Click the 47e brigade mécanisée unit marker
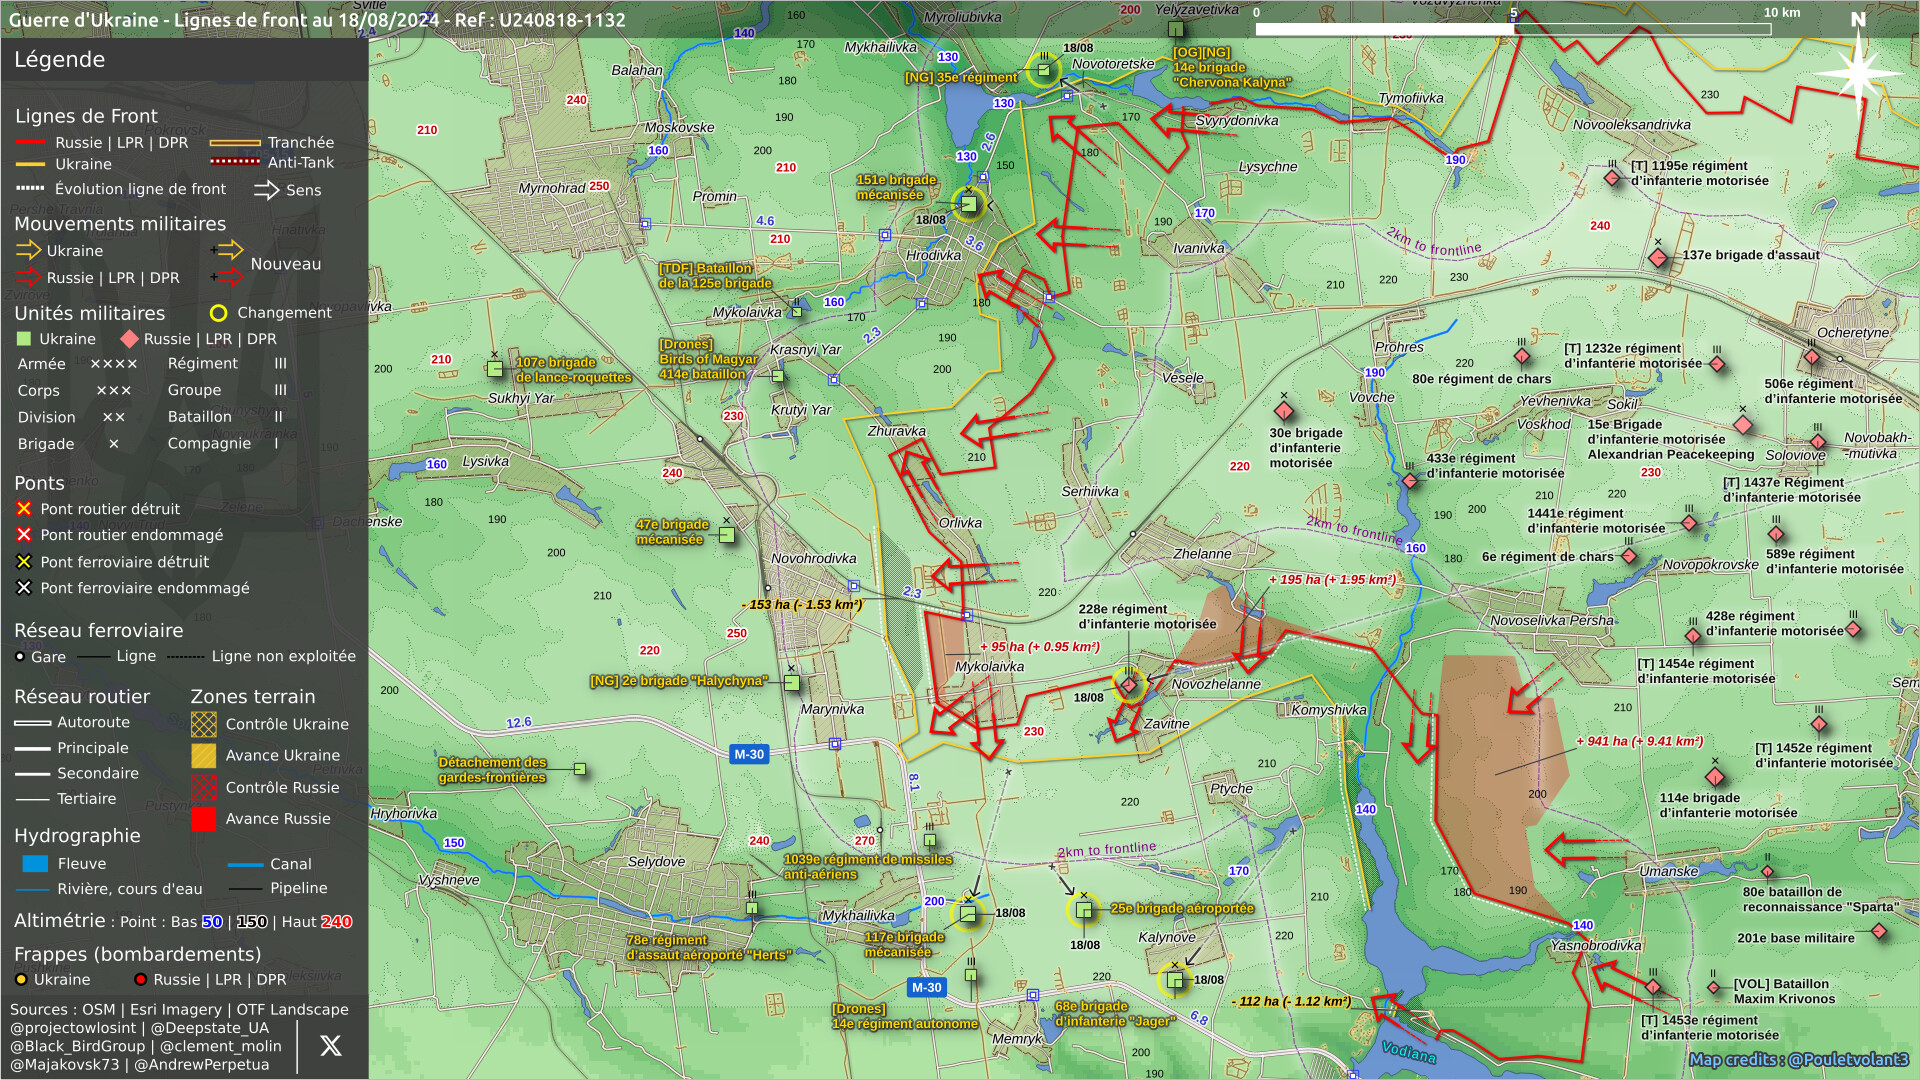 click(x=727, y=535)
